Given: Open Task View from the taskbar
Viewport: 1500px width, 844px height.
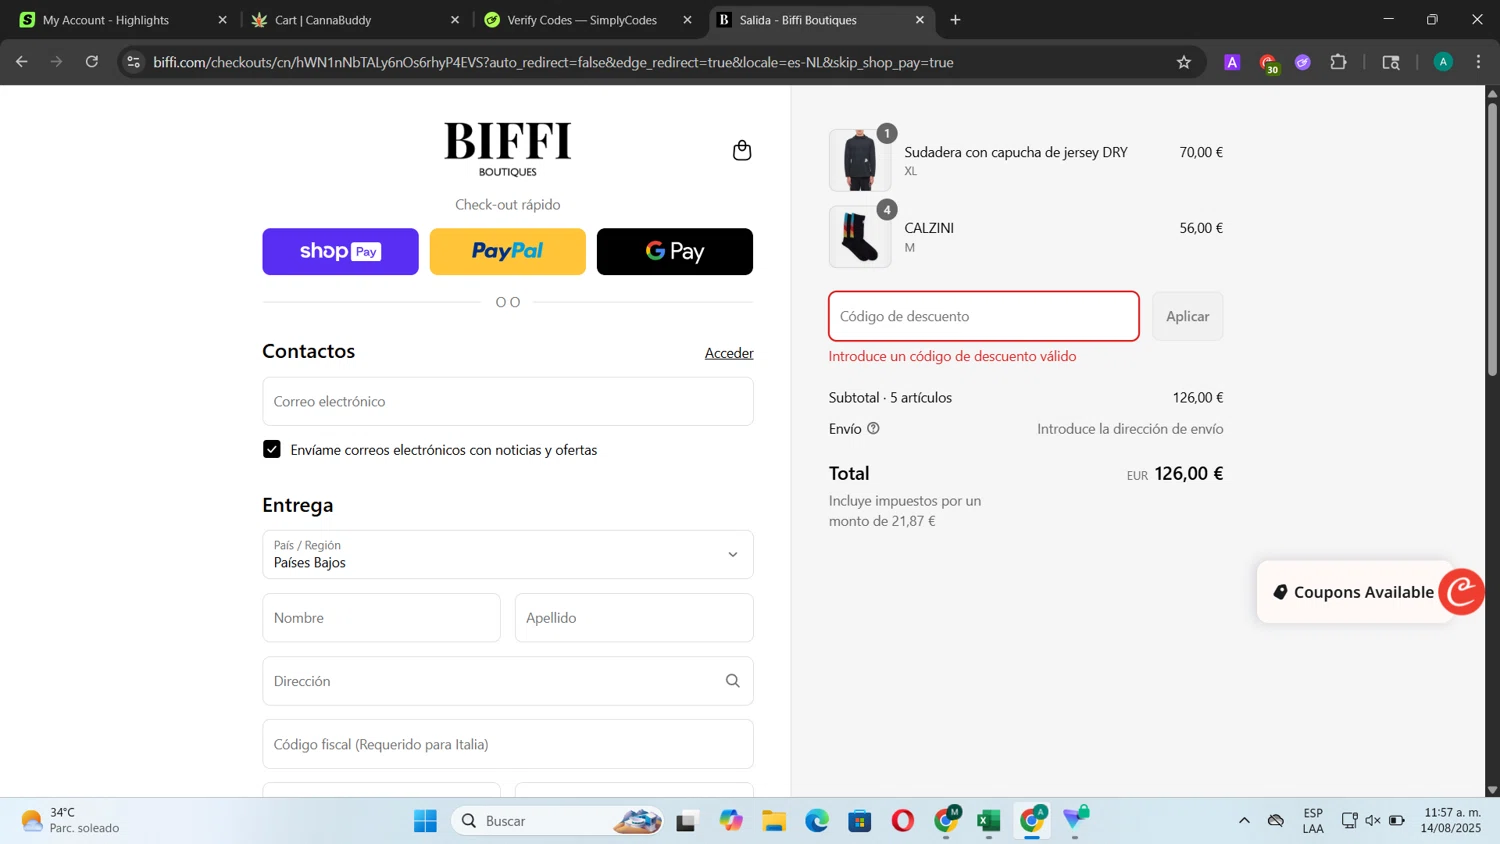Looking at the screenshot, I should point(686,821).
